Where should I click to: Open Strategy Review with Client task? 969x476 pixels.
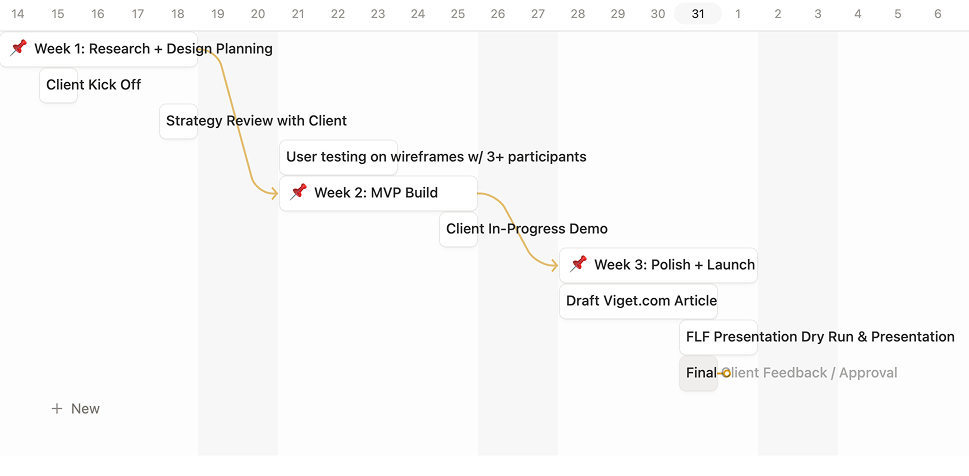[256, 121]
